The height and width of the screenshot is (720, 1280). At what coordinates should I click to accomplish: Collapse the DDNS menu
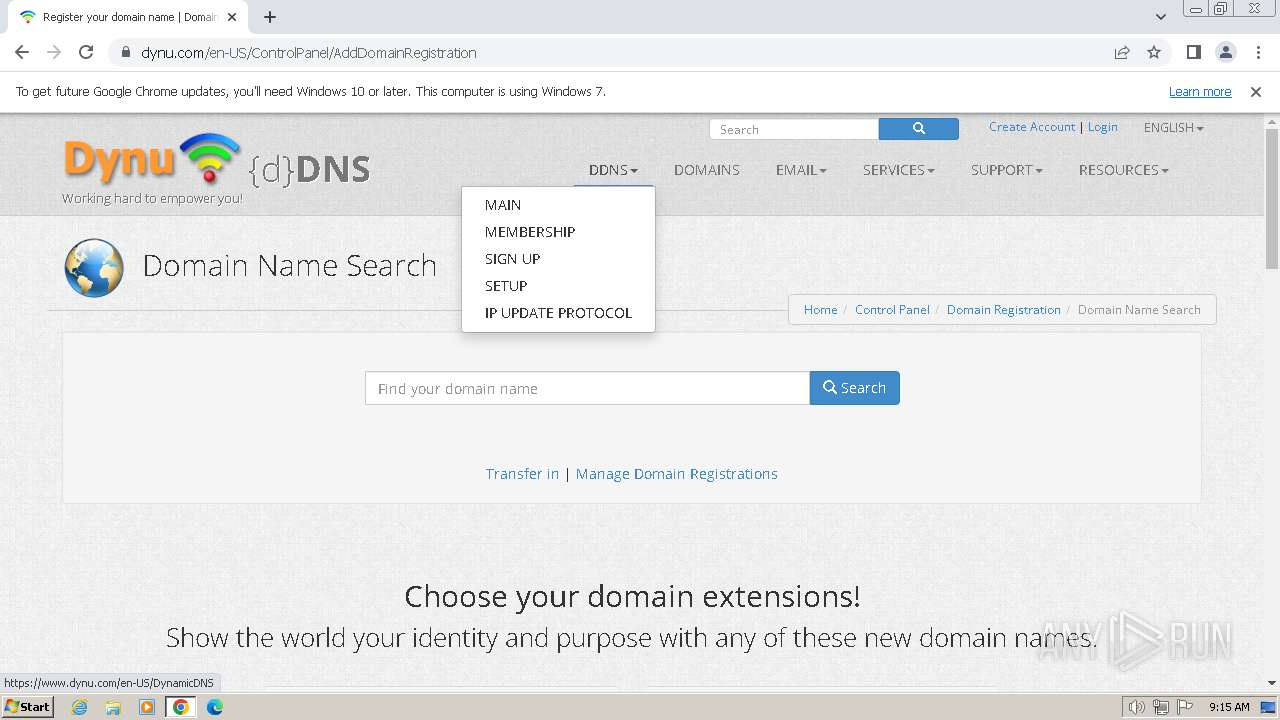(x=613, y=170)
